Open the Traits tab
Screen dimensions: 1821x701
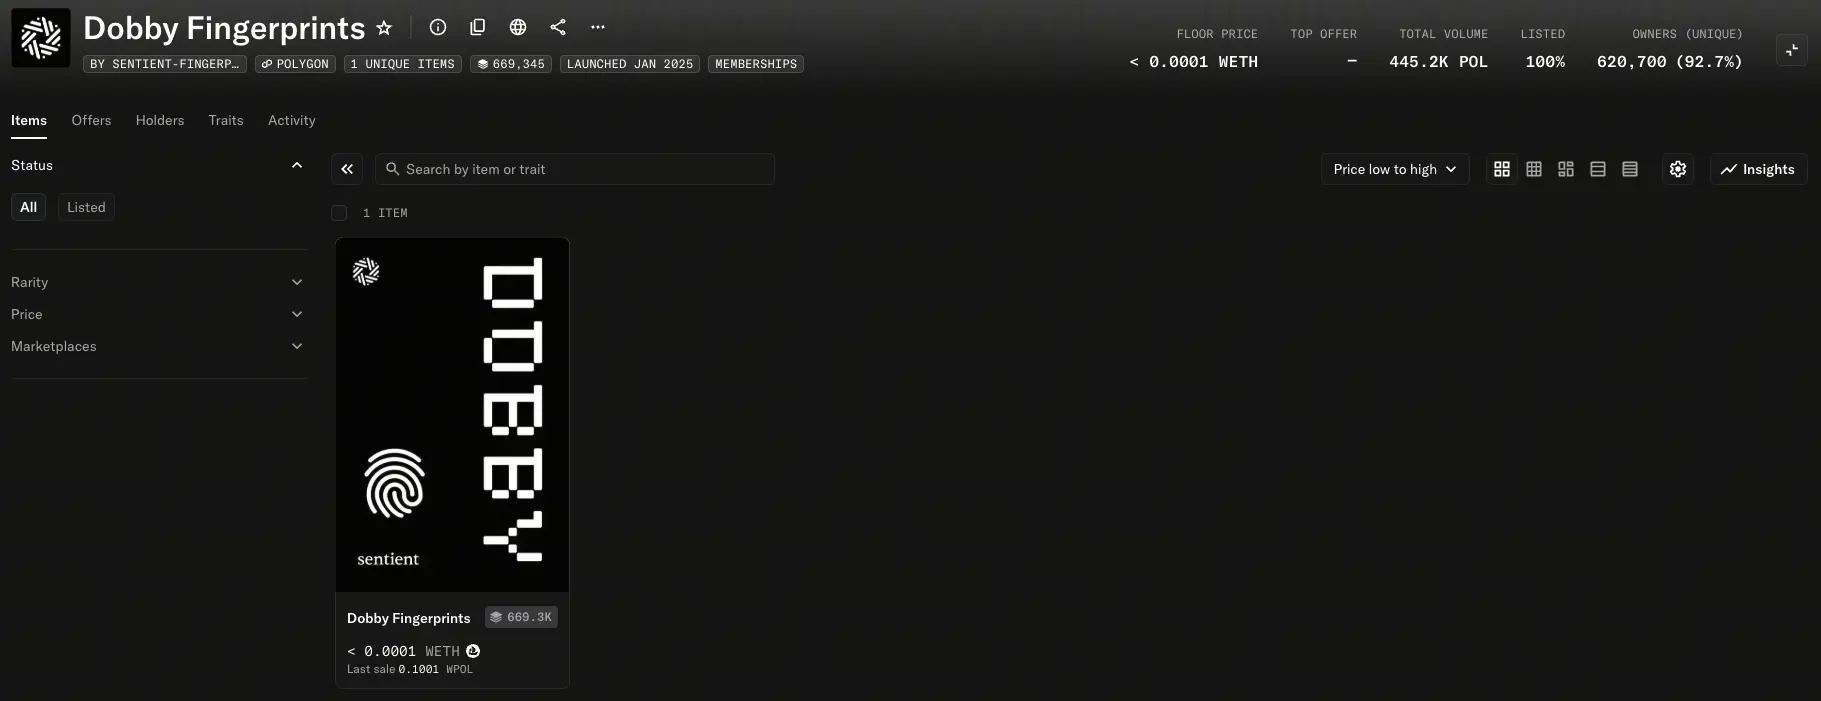[x=226, y=120]
